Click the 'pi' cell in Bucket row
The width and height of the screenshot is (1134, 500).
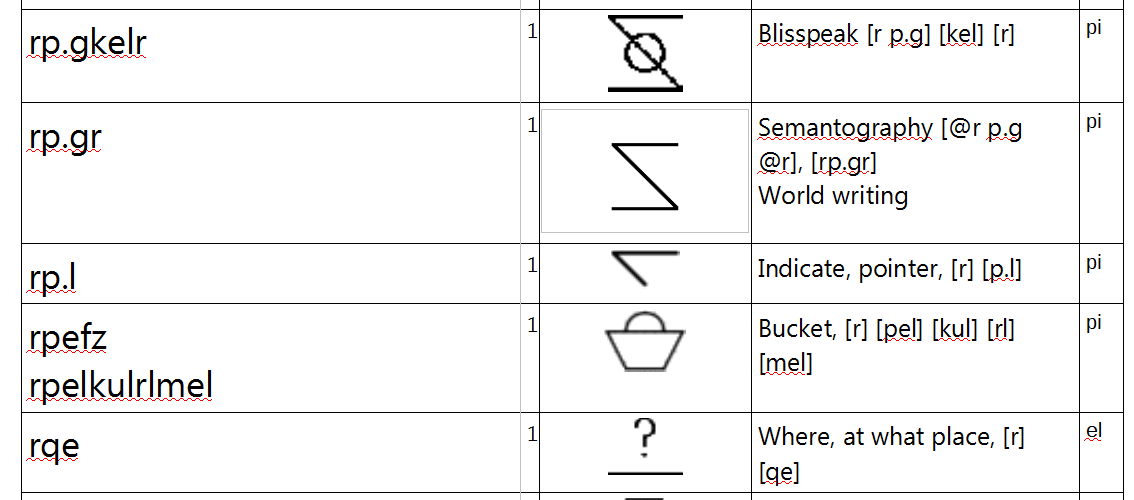1093,323
